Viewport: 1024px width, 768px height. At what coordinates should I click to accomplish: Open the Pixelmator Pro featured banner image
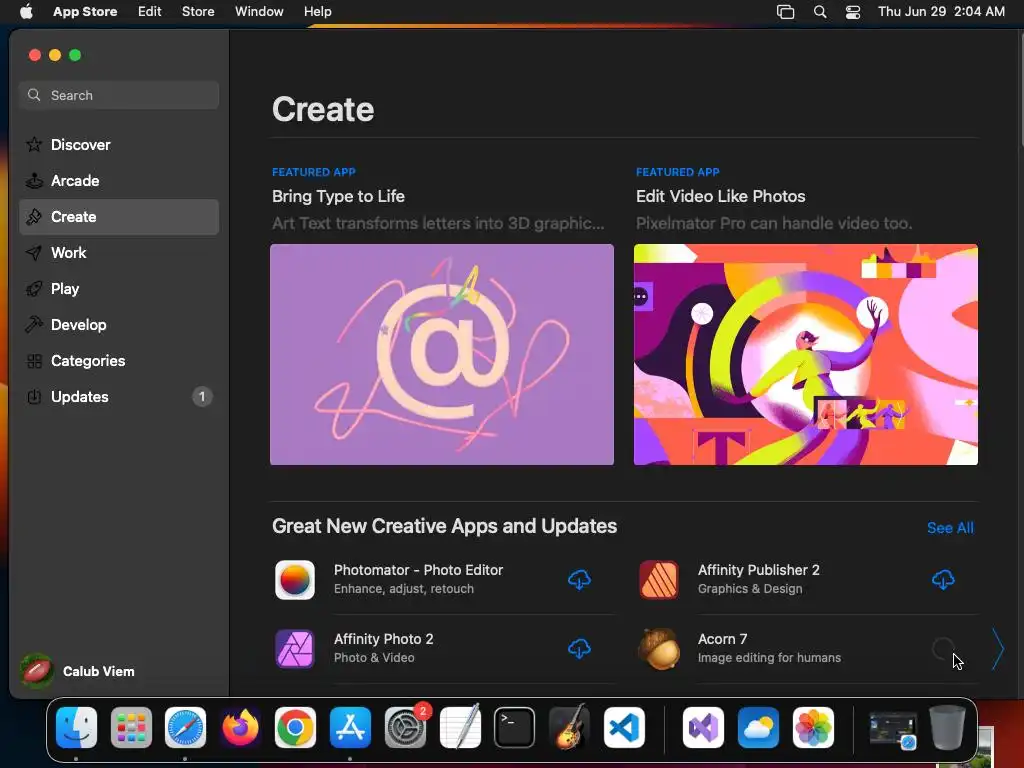pyautogui.click(x=805, y=355)
